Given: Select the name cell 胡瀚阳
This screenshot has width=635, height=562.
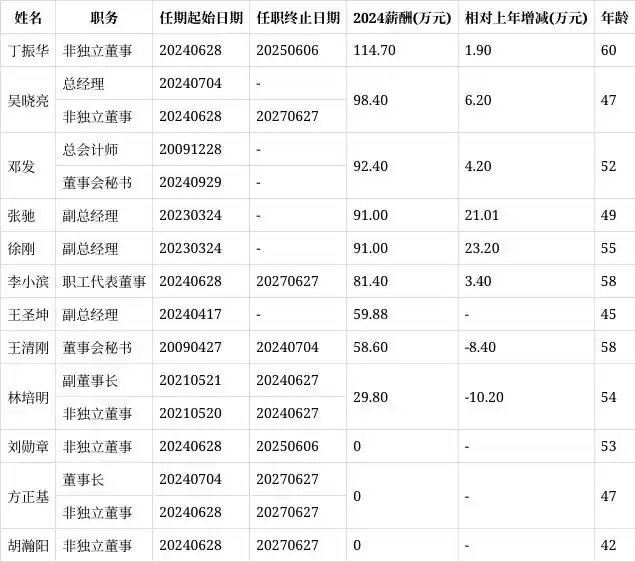Looking at the screenshot, I should click(28, 546).
